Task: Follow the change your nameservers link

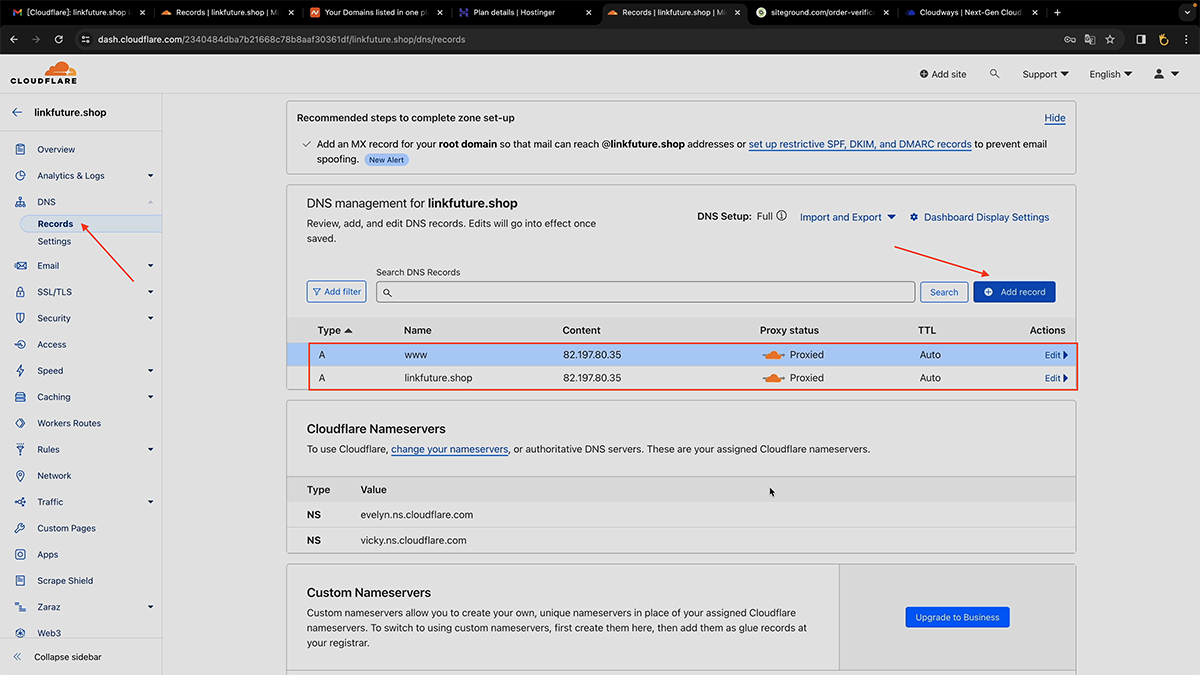Action: coord(450,449)
